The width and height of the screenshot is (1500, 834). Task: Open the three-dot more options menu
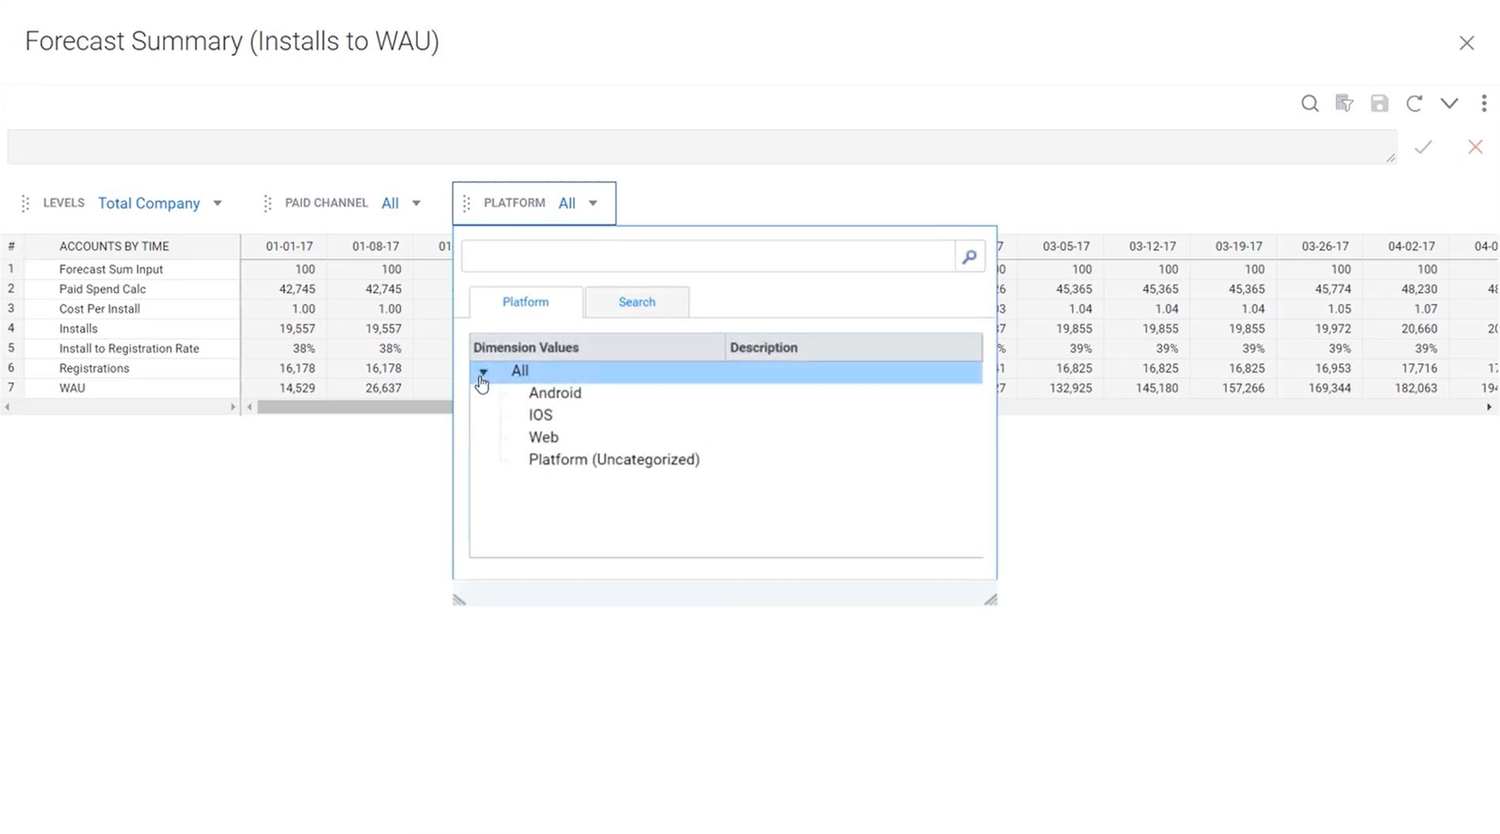1484,103
